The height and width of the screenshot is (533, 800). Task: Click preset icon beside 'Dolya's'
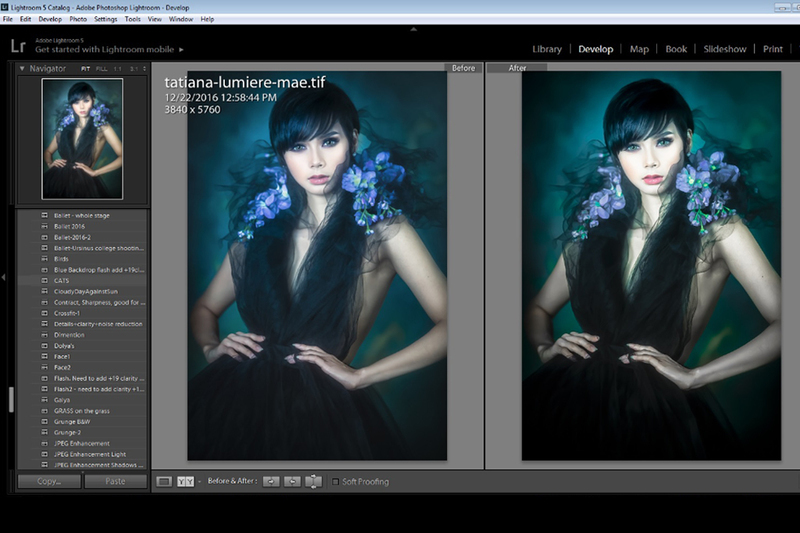[44, 345]
